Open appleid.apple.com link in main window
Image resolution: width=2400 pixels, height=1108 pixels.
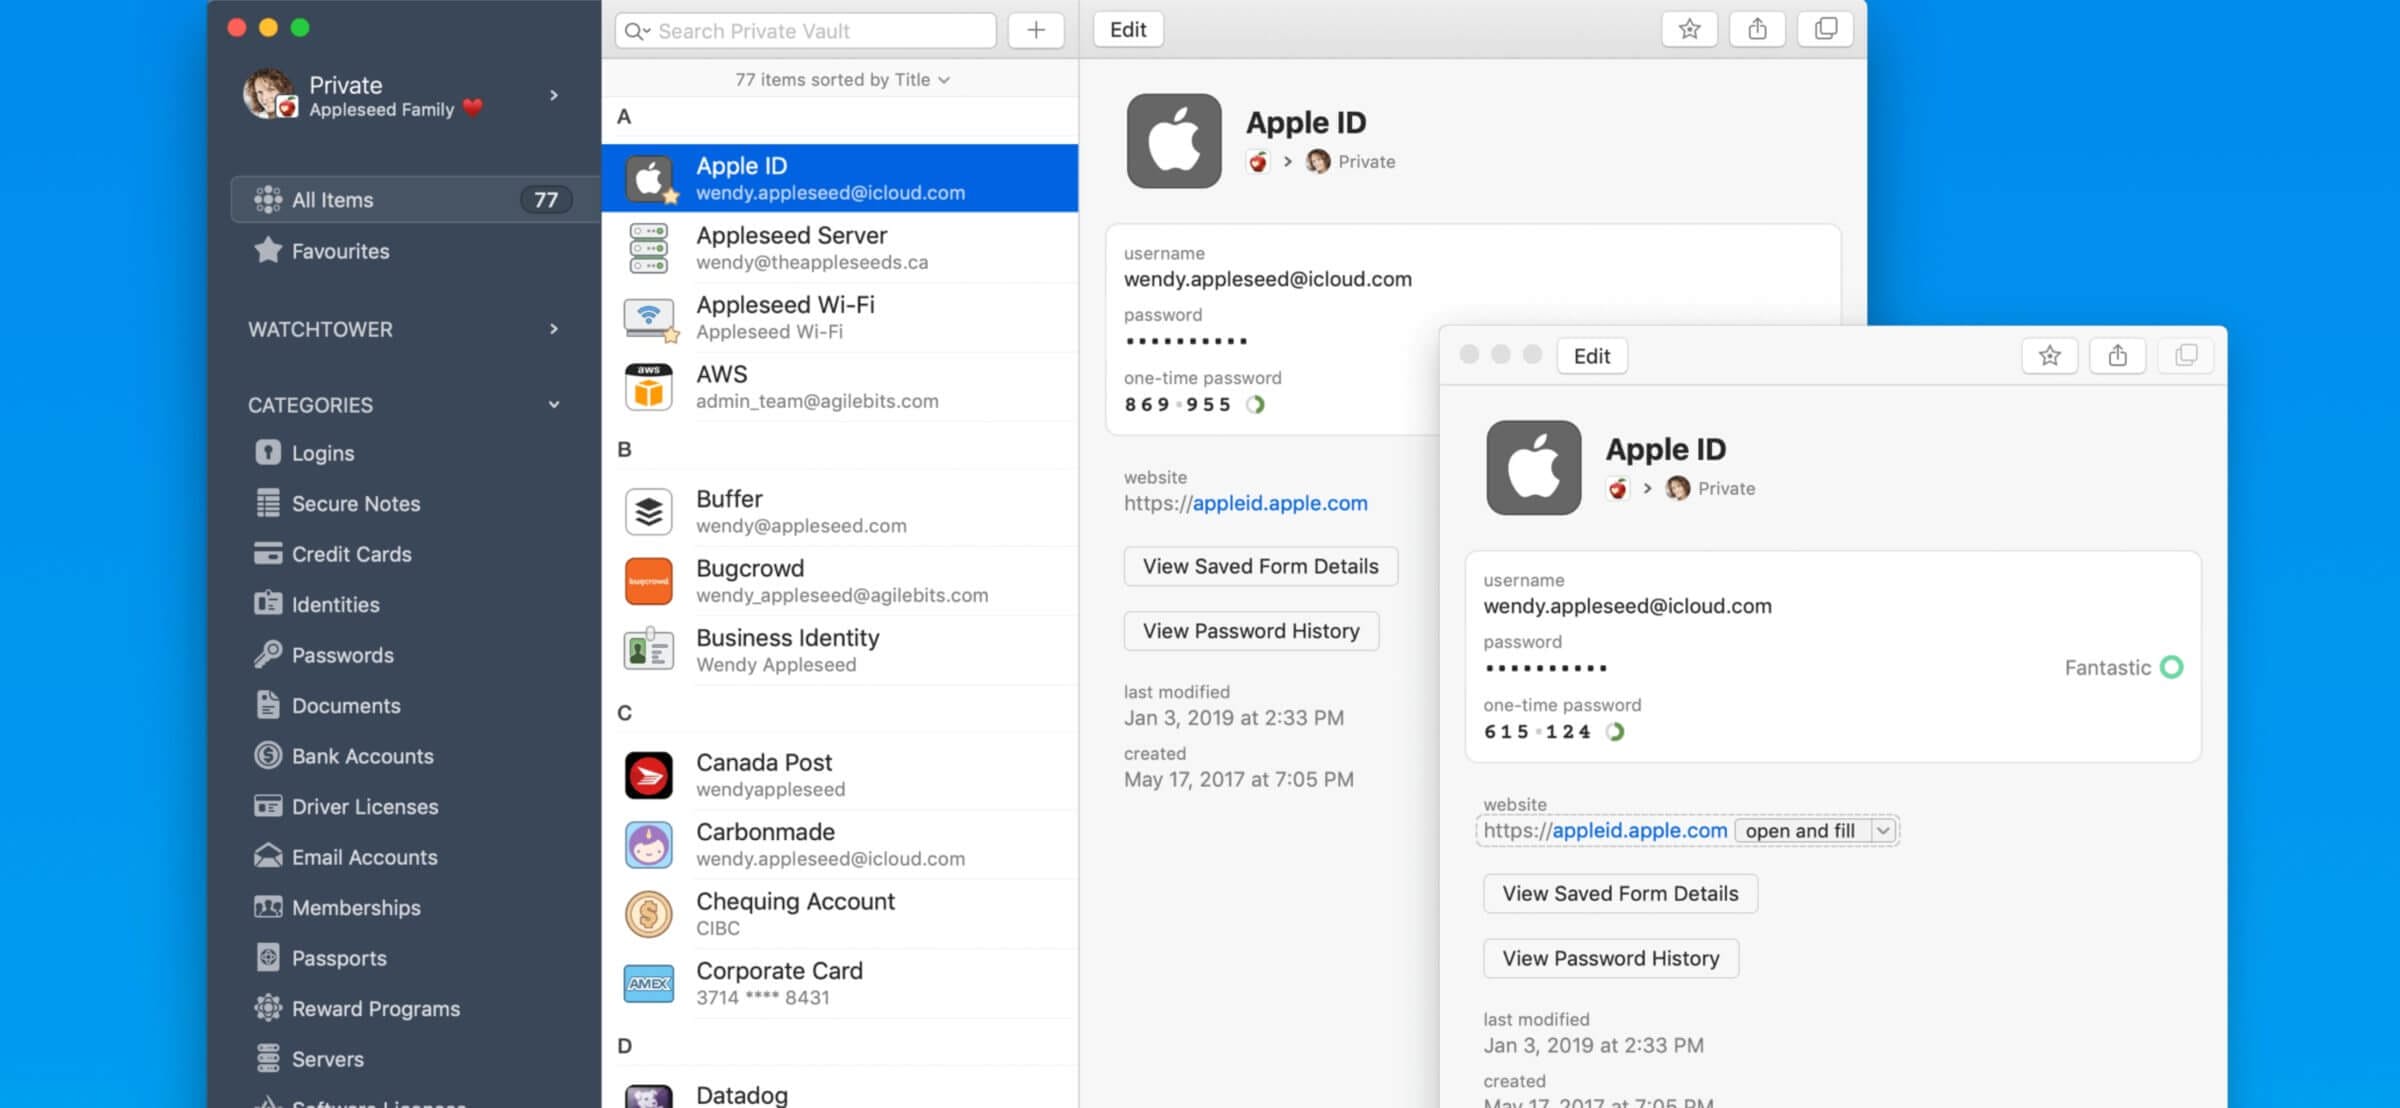pos(1280,503)
